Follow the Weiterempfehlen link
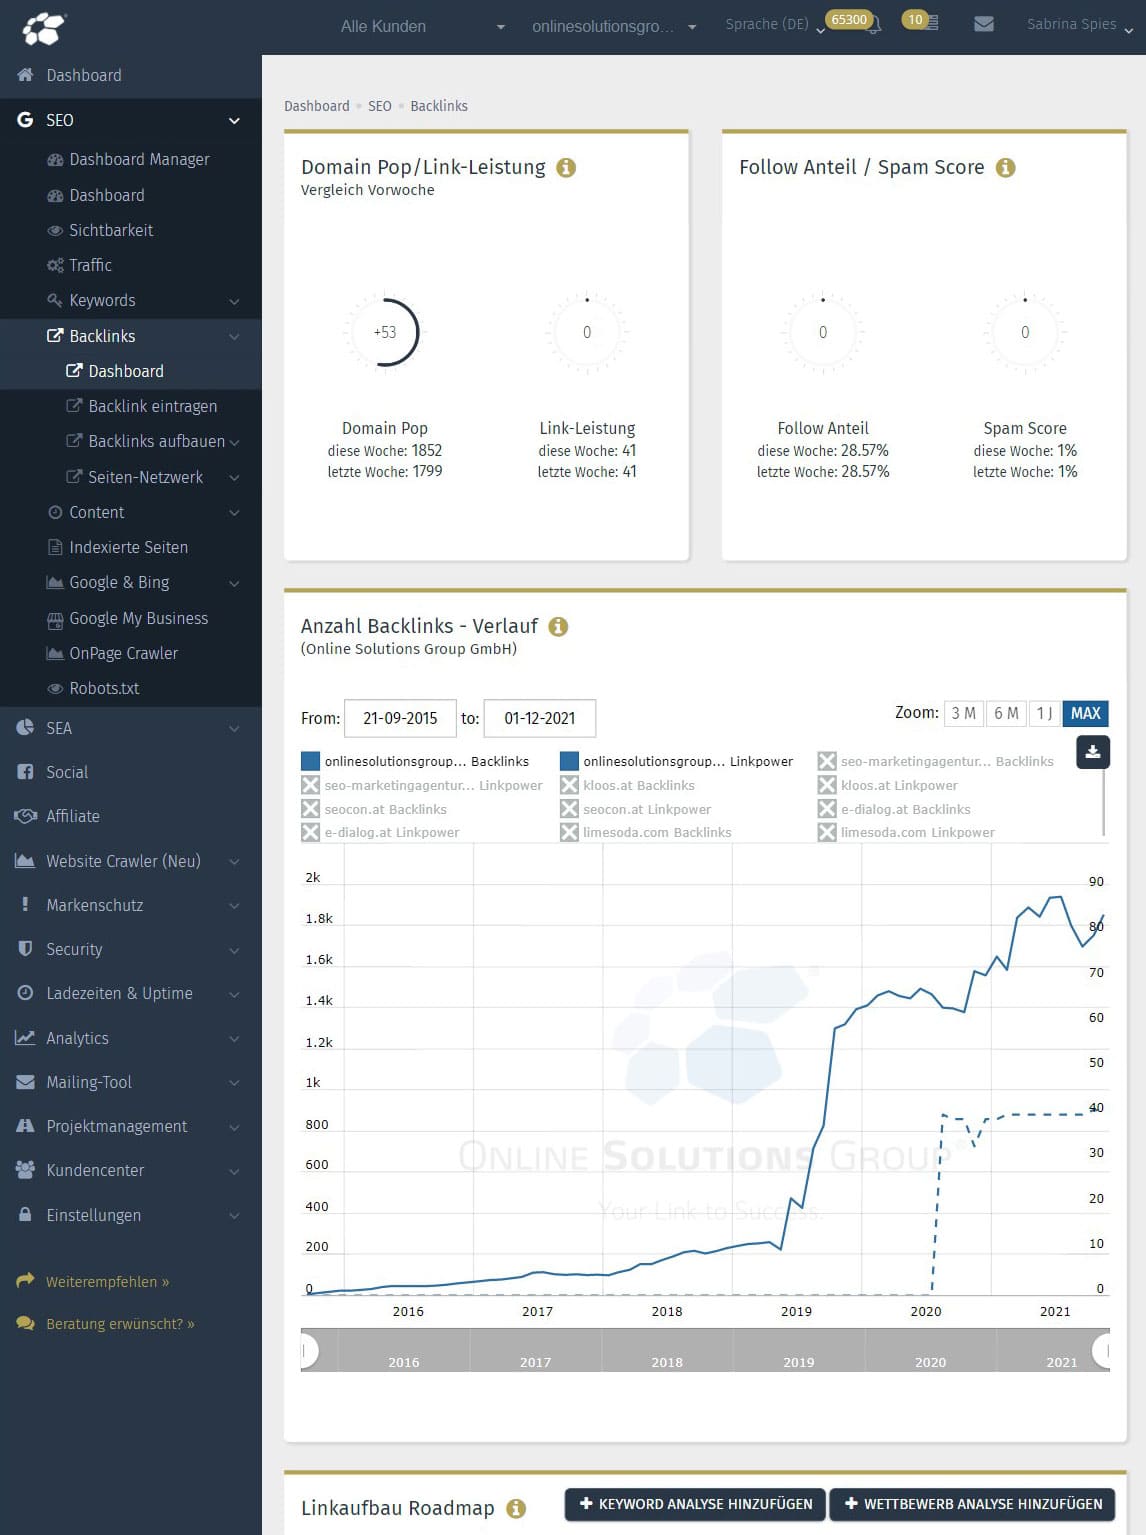Screen dimensions: 1146x1535 click(107, 1282)
